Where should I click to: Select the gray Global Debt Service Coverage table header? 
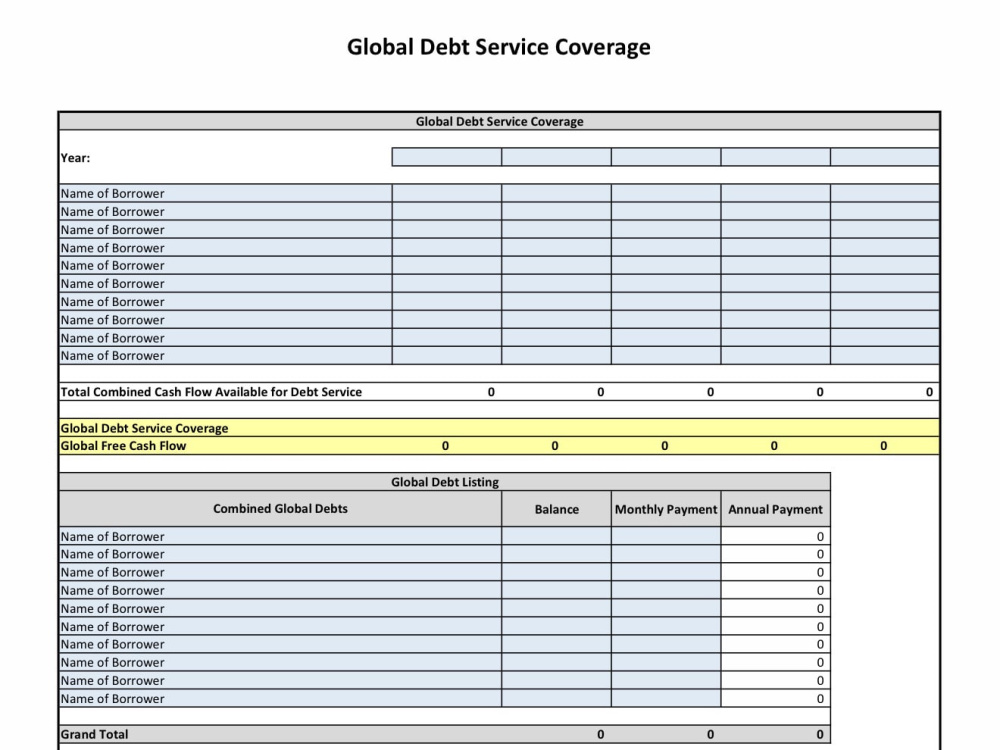tap(499, 121)
